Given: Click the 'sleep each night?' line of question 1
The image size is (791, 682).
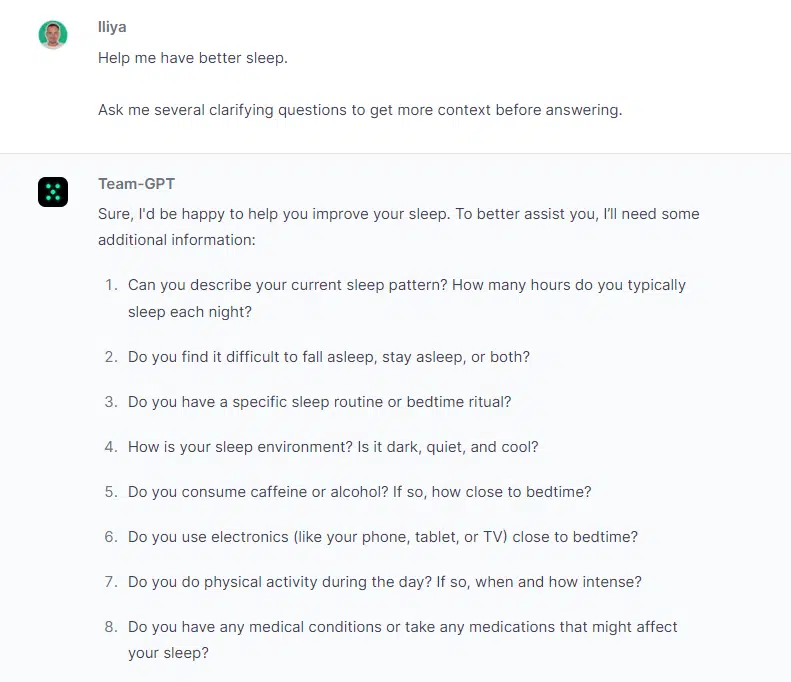Looking at the screenshot, I should pyautogui.click(x=190, y=312).
